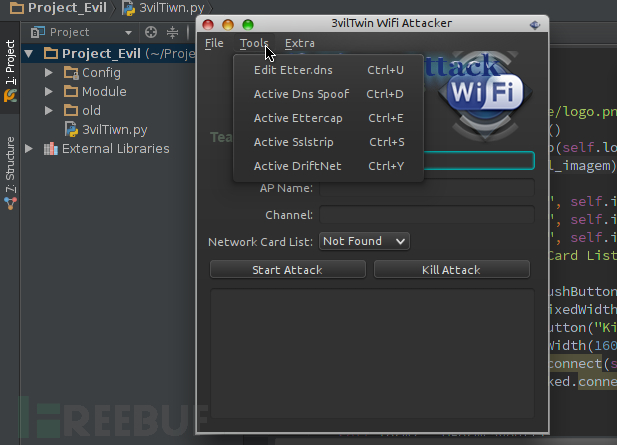This screenshot has height=445, width=617.
Task: Open the Network Card List dropdown
Action: tap(364, 241)
